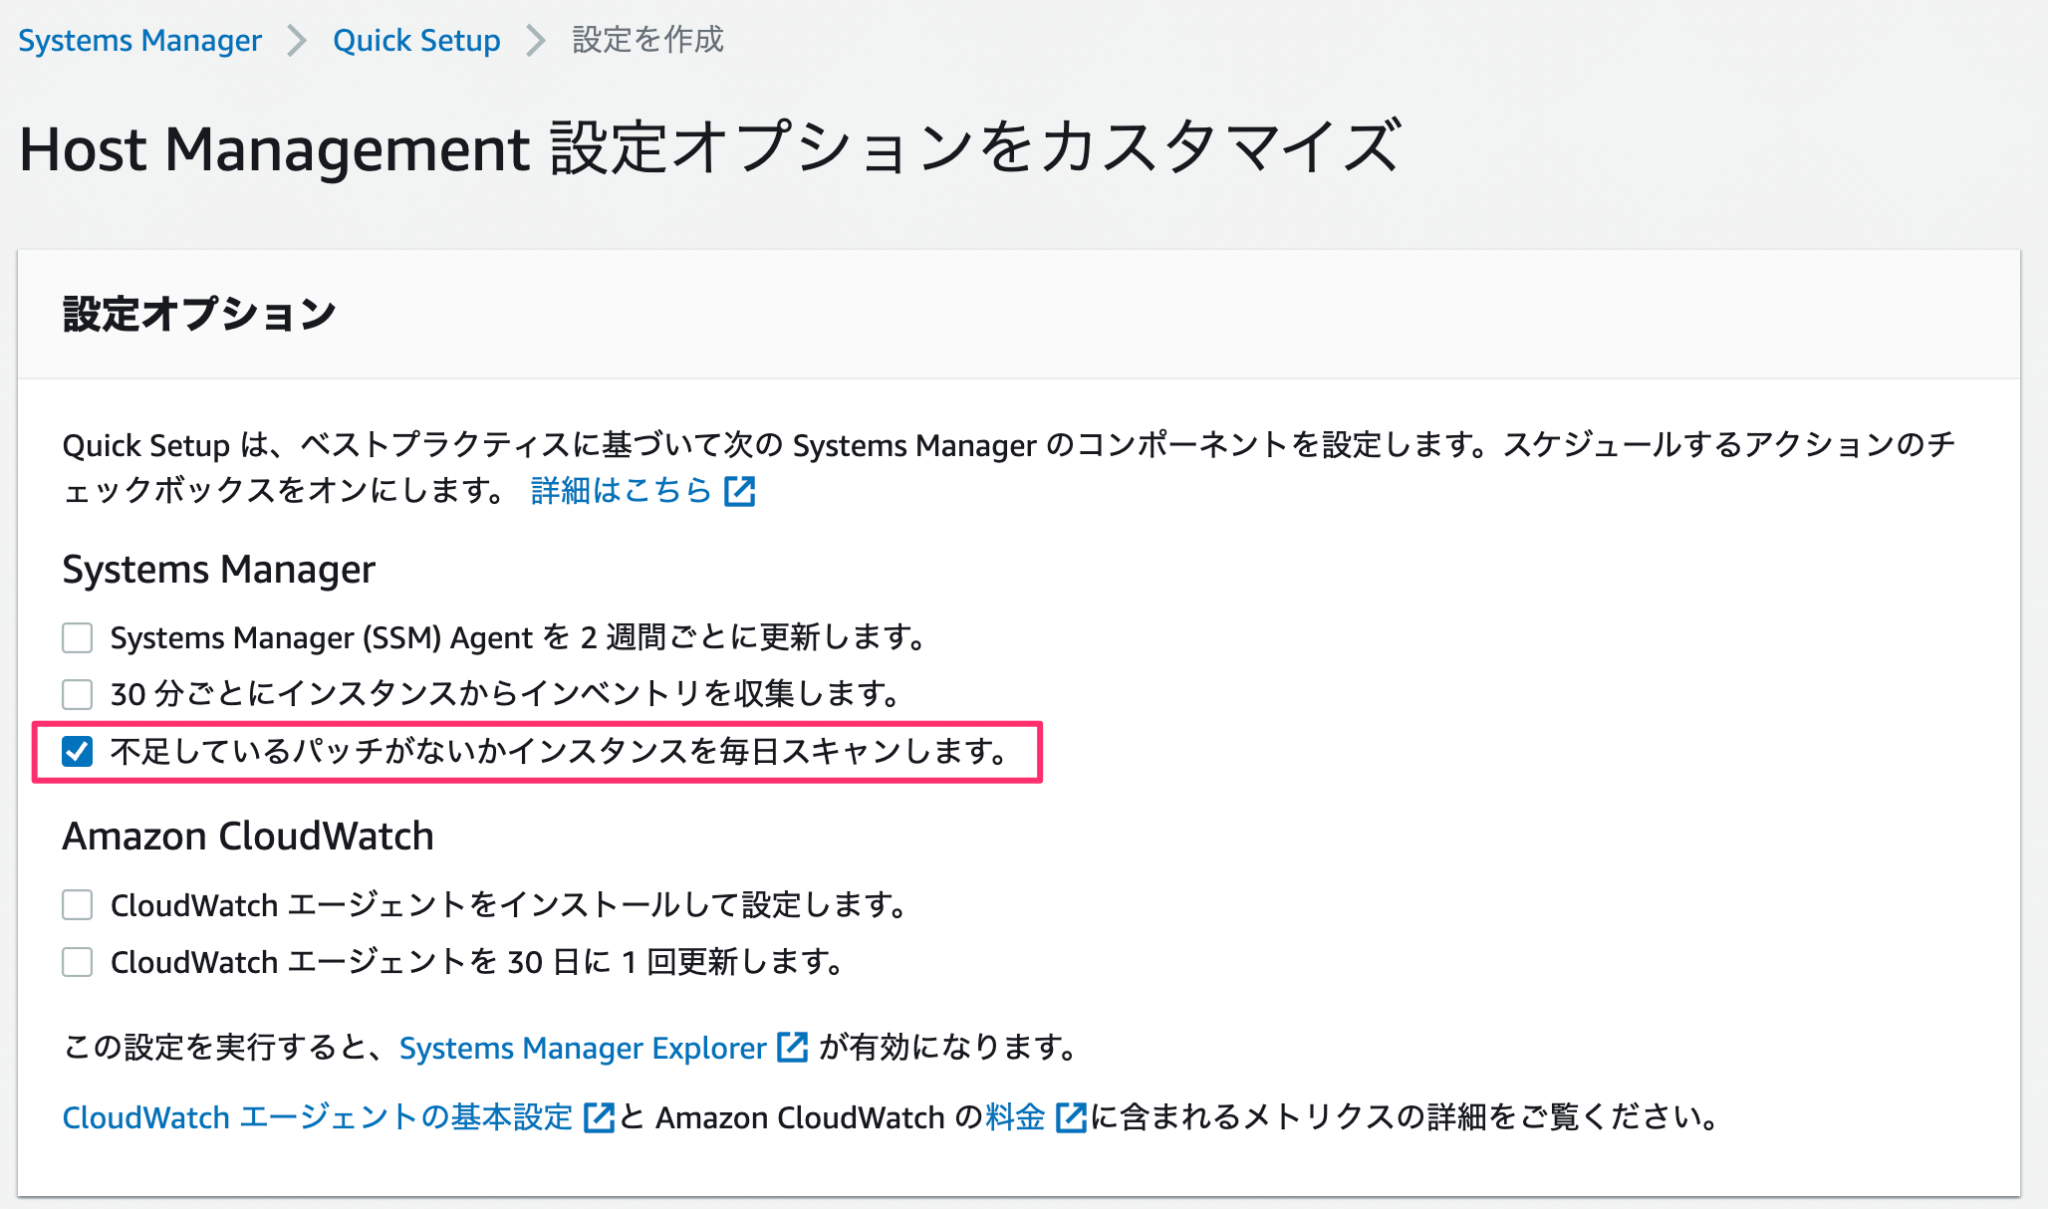Enable CloudWatch agent 30-day update checkbox
This screenshot has width=2048, height=1209.
tap(76, 962)
